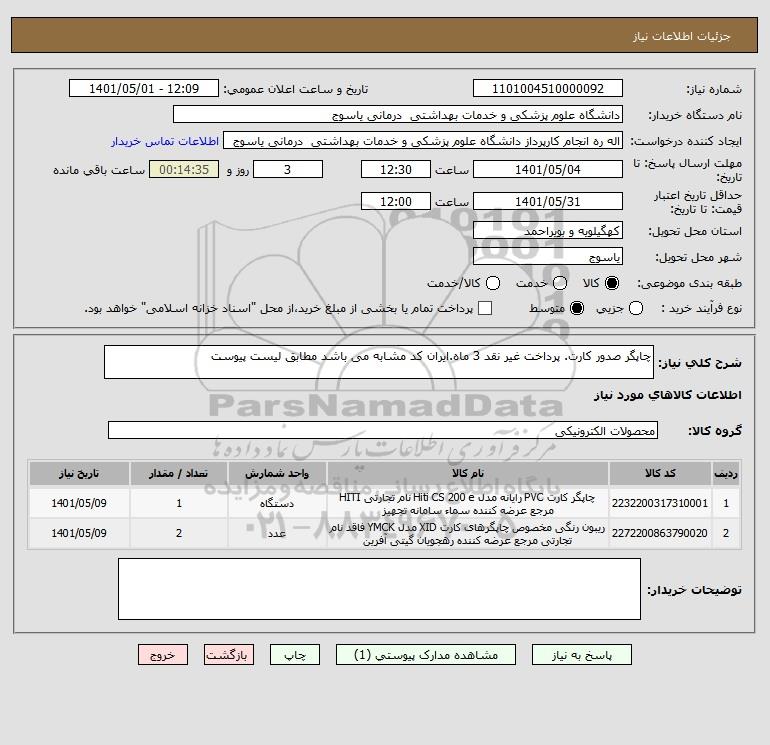Click quantity 1 in the printer row
This screenshot has width=770, height=745.
[179, 503]
